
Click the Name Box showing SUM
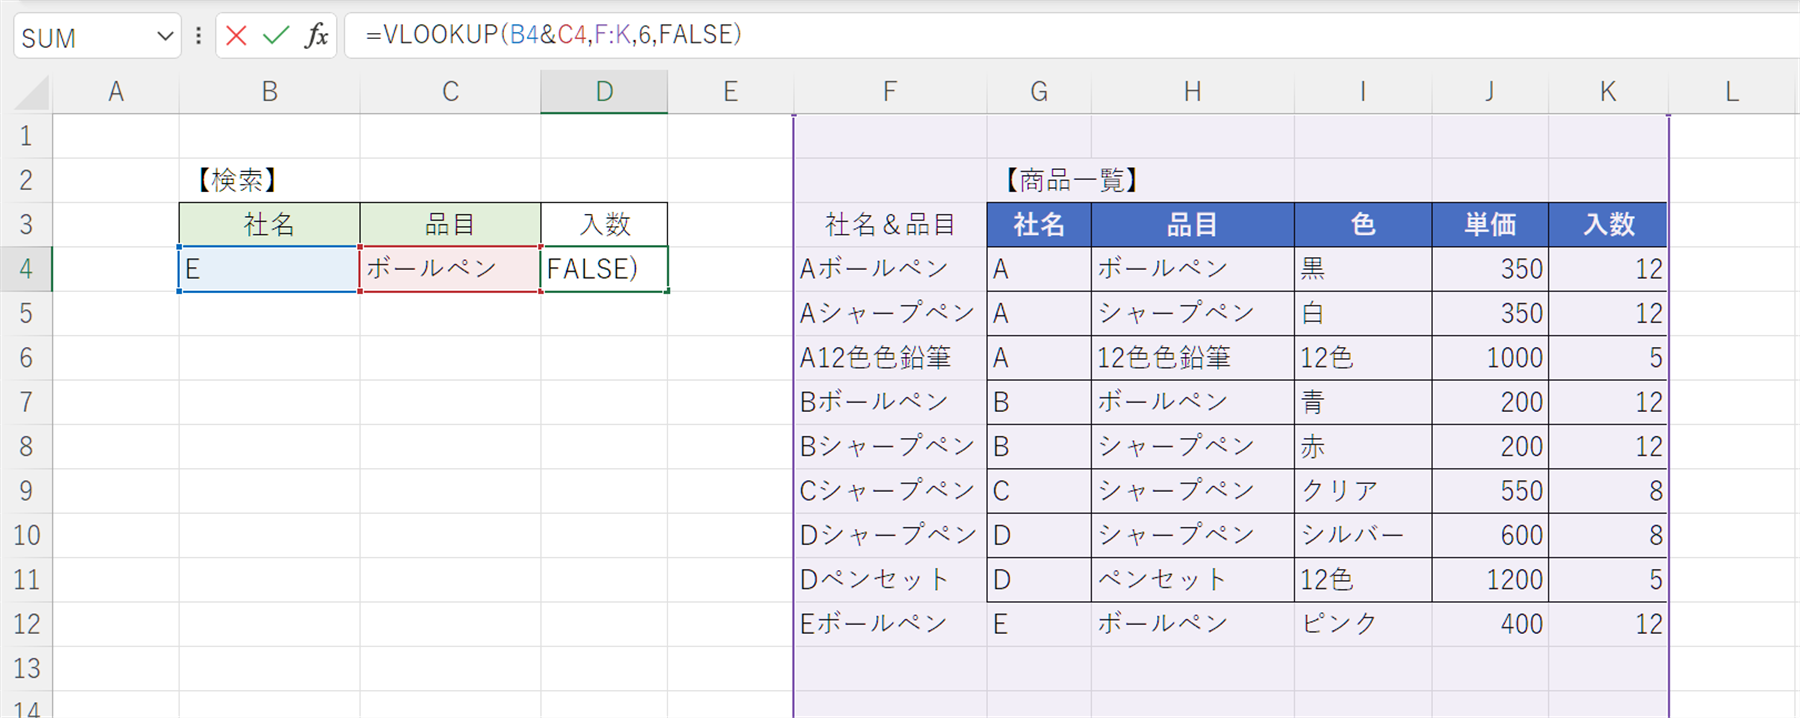coord(85,37)
